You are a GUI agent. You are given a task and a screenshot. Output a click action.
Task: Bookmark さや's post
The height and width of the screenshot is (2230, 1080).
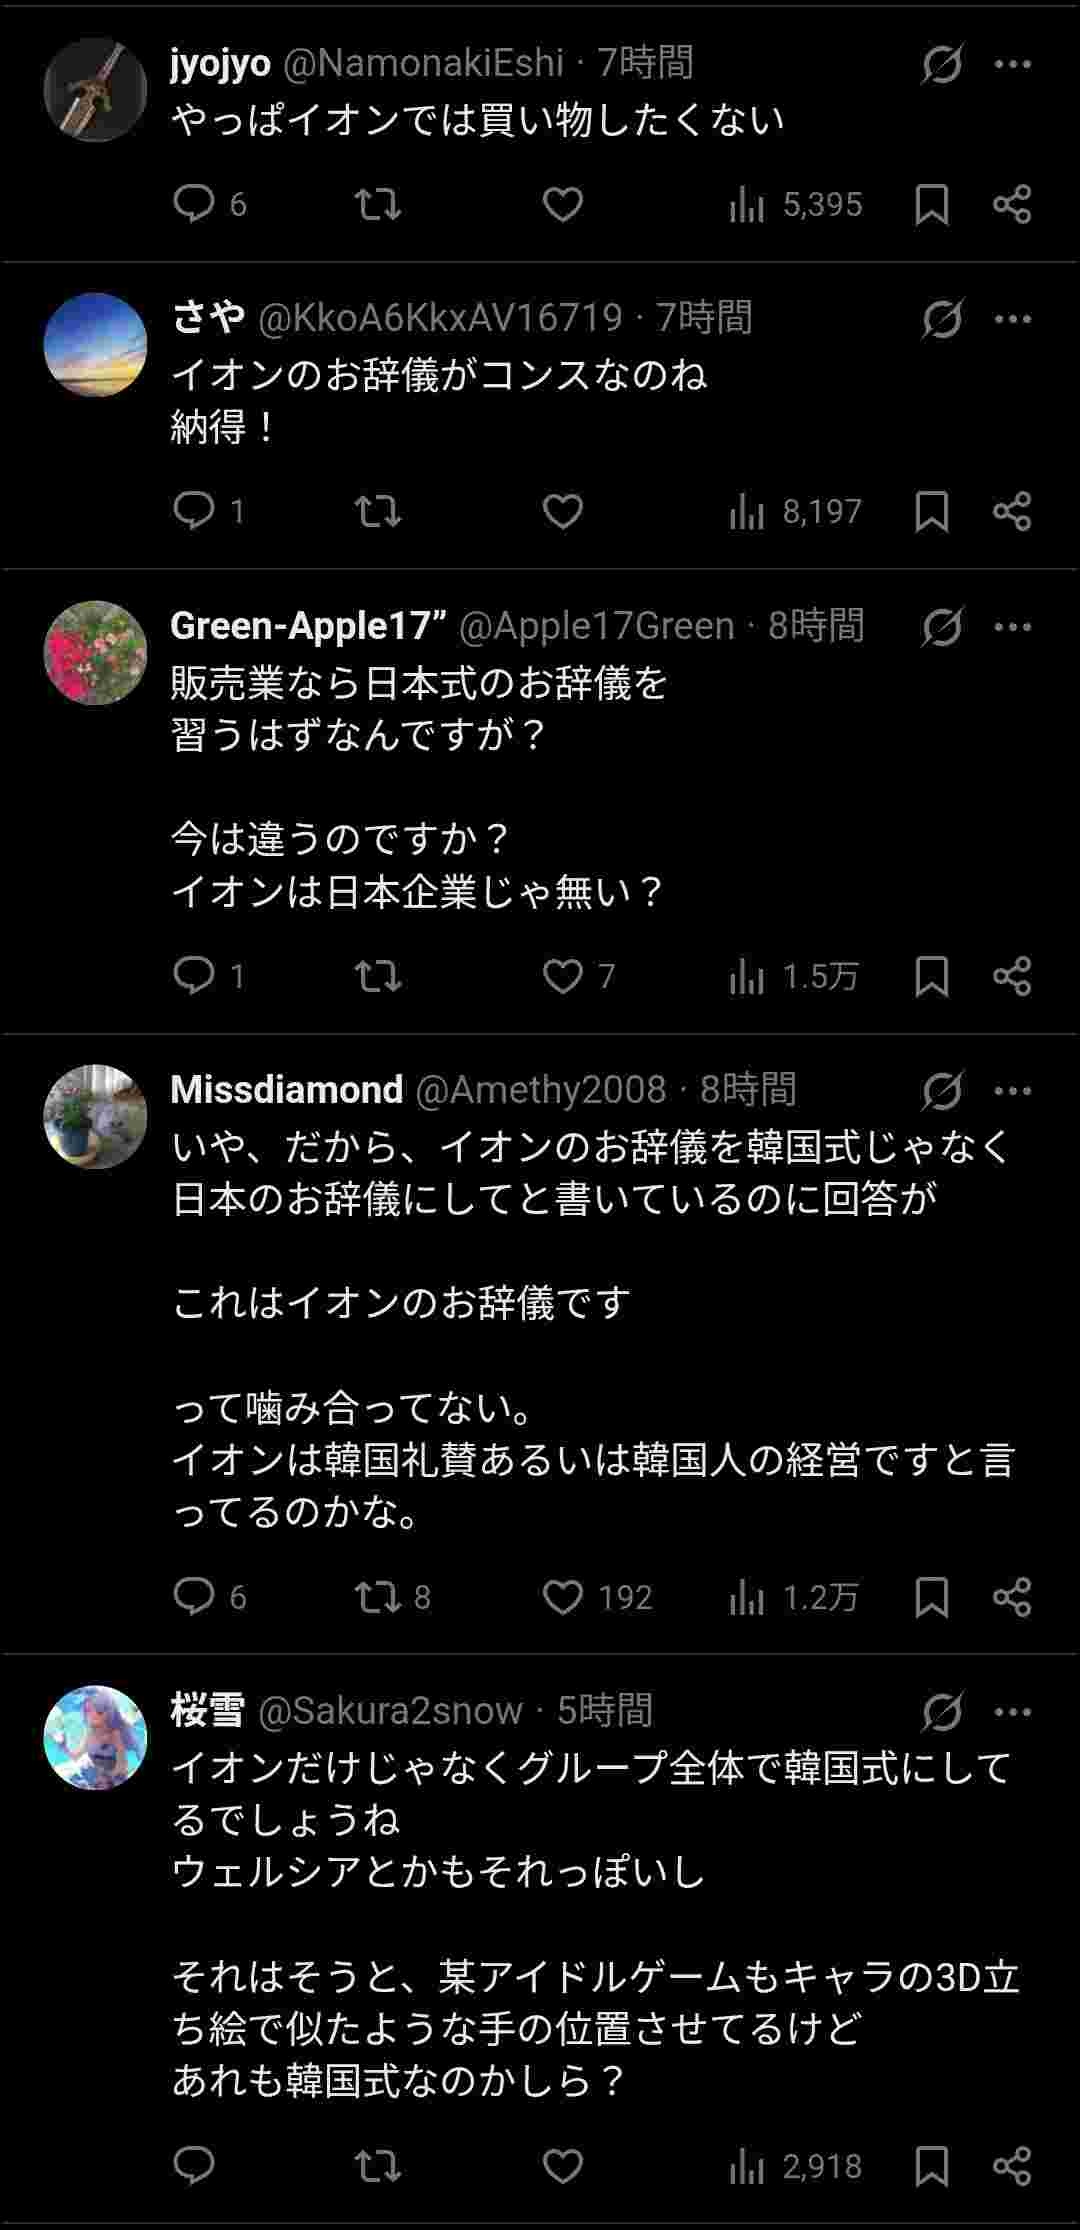click(x=931, y=512)
